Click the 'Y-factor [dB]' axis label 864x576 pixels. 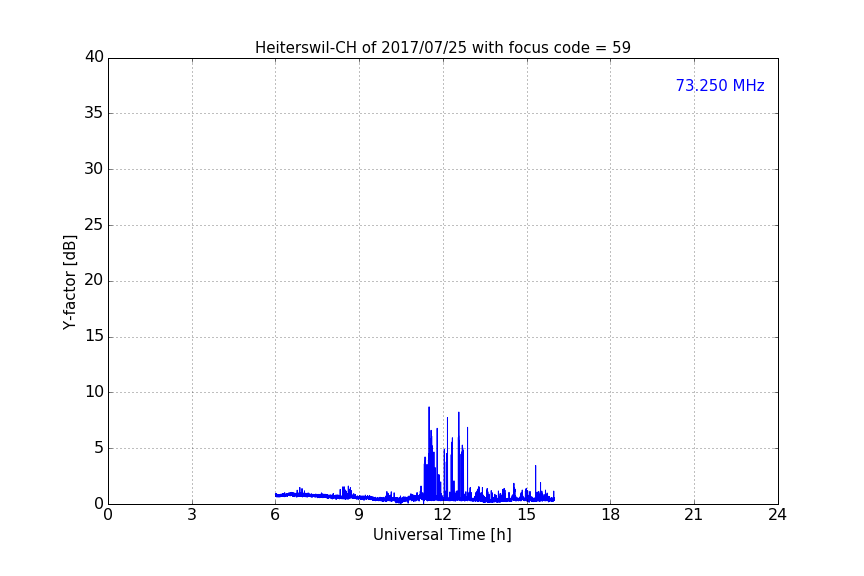(69, 283)
